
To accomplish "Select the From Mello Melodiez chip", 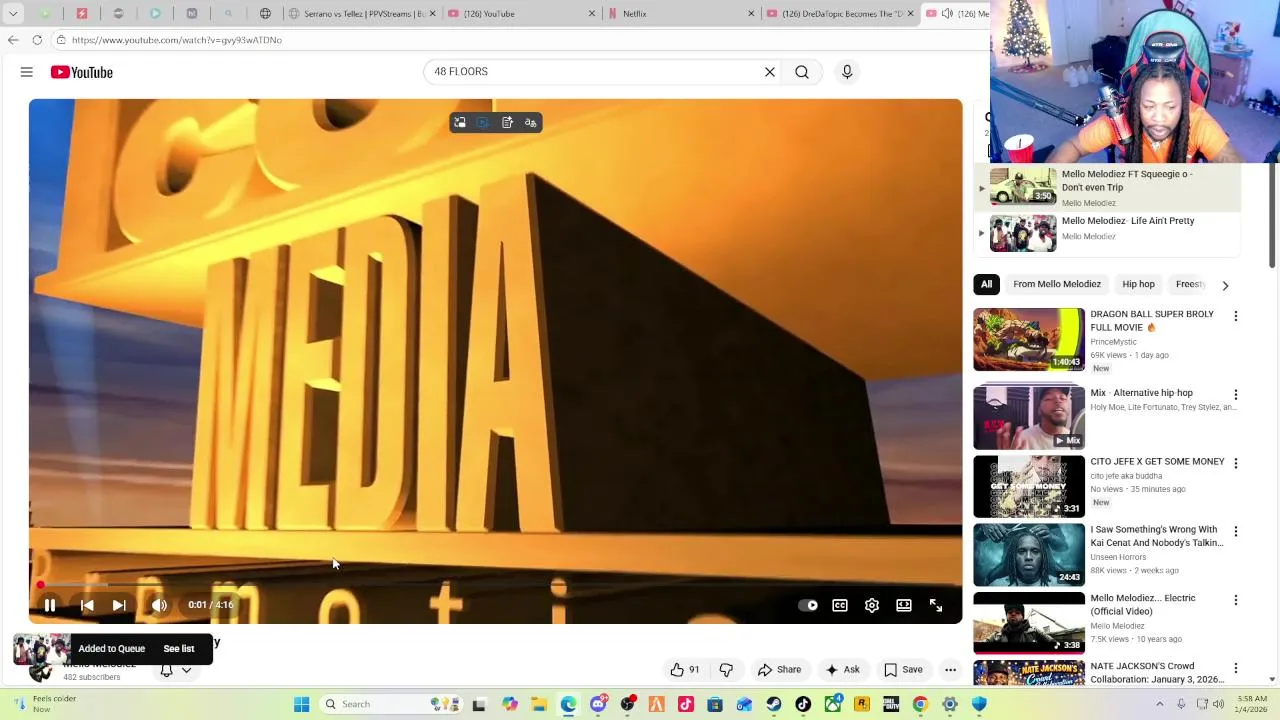I will pyautogui.click(x=1057, y=284).
